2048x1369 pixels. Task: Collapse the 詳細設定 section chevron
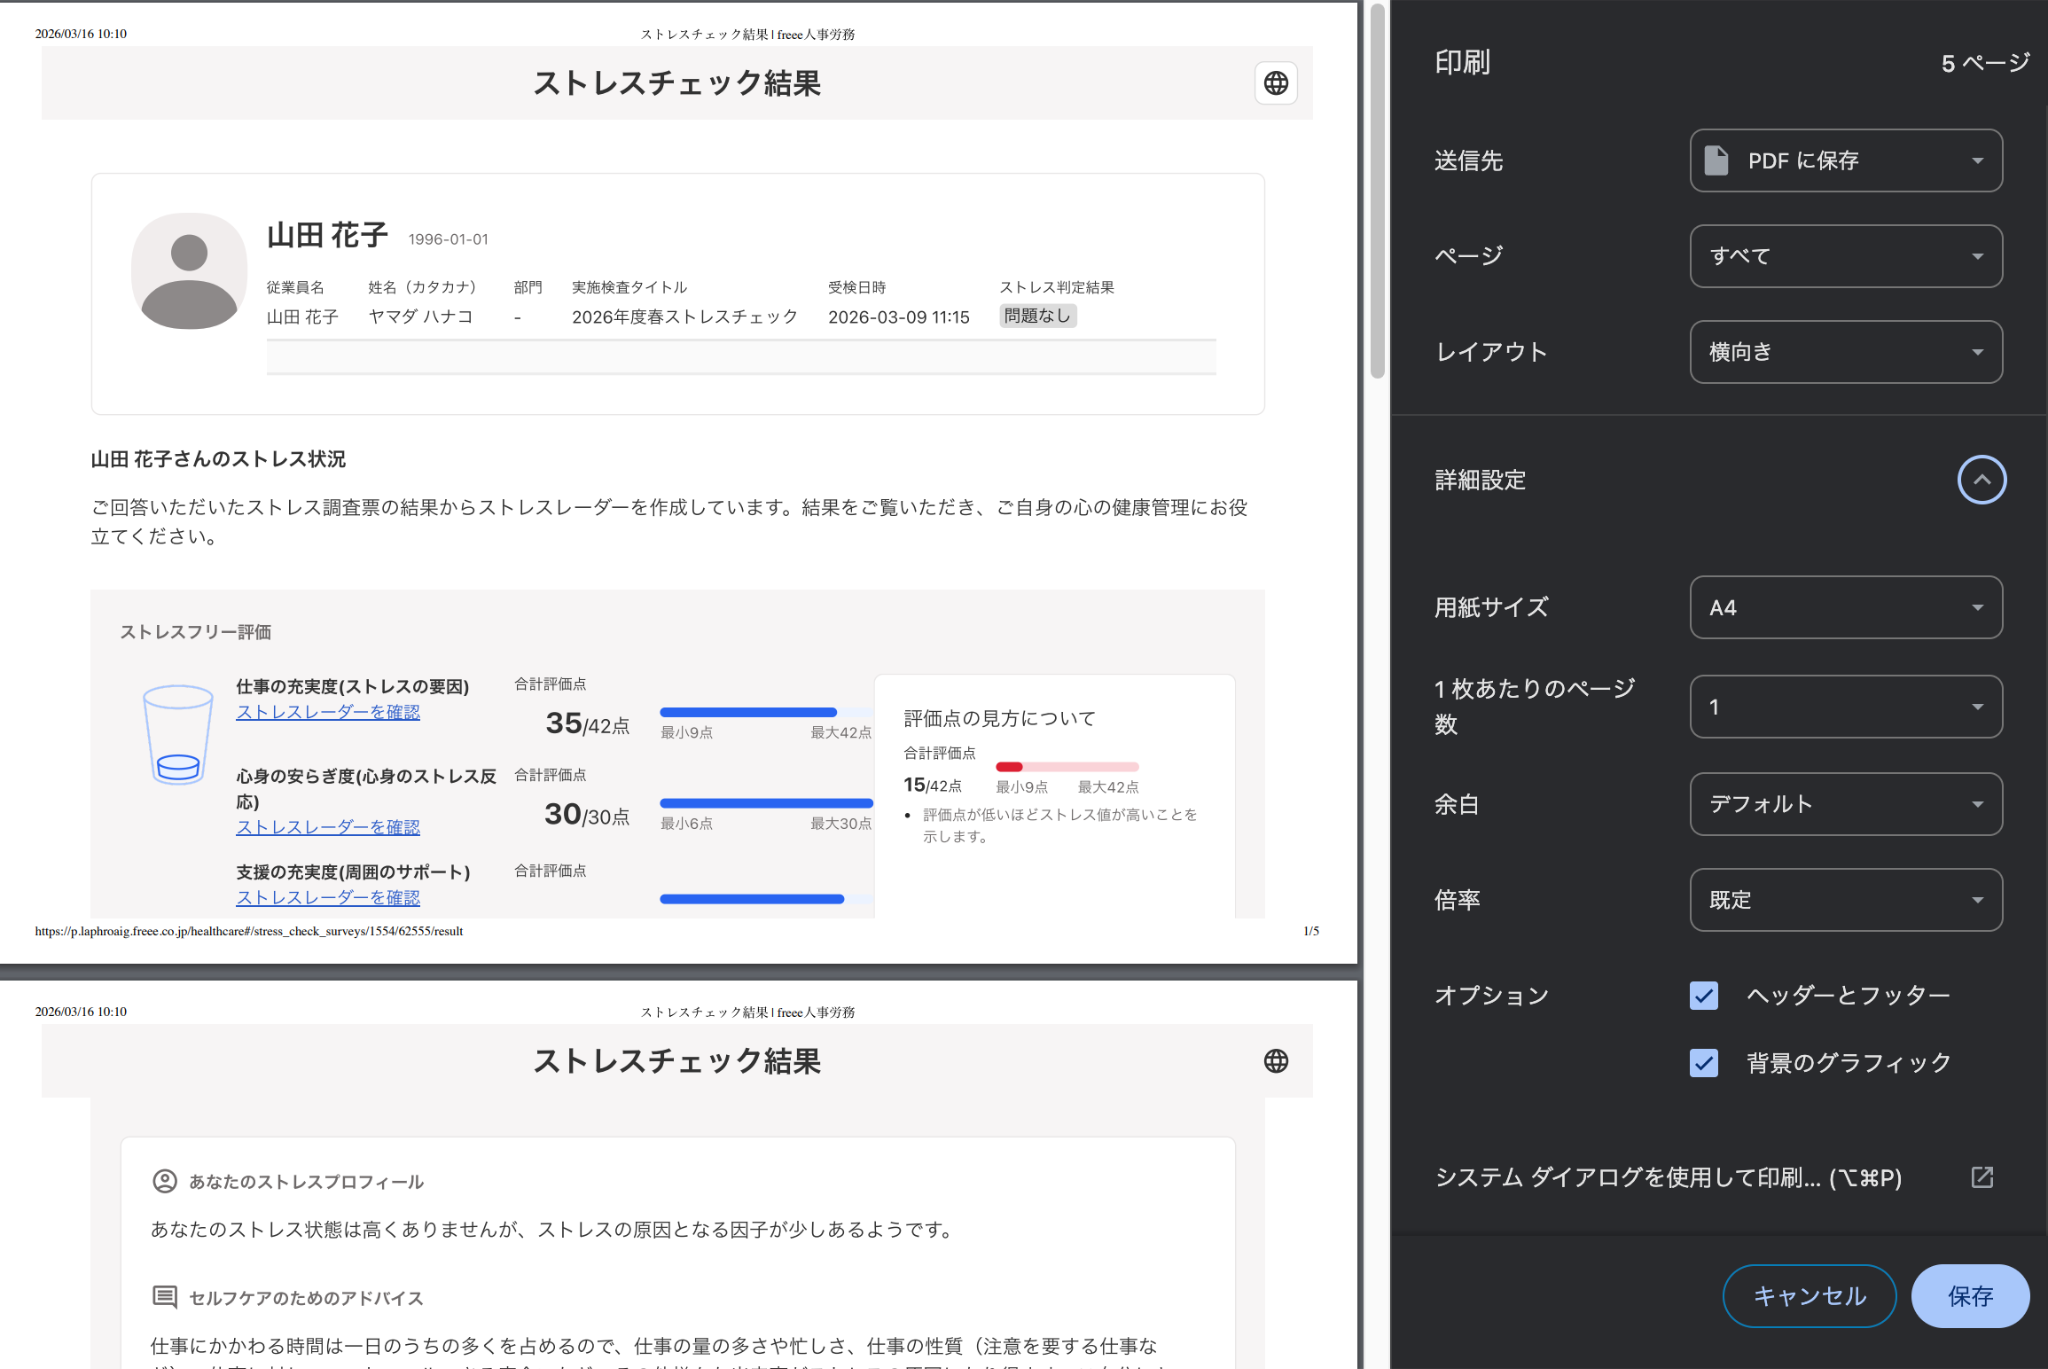pyautogui.click(x=1981, y=480)
